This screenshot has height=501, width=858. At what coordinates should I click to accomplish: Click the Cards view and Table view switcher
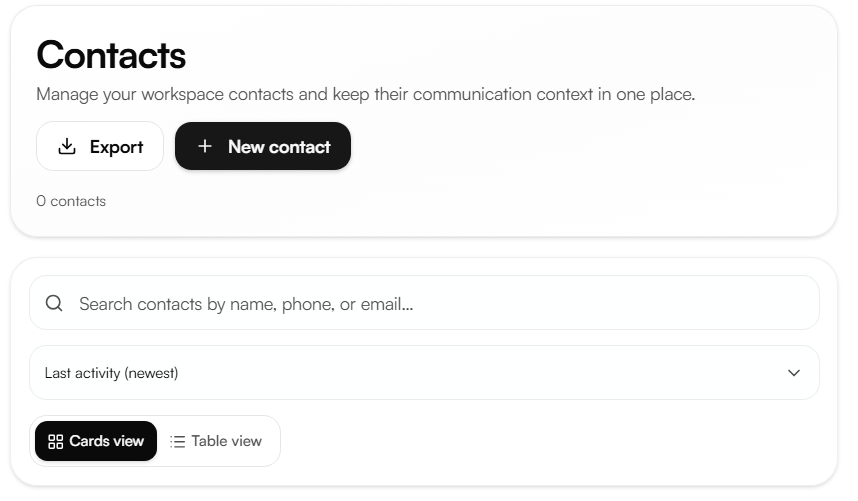pyautogui.click(x=155, y=441)
